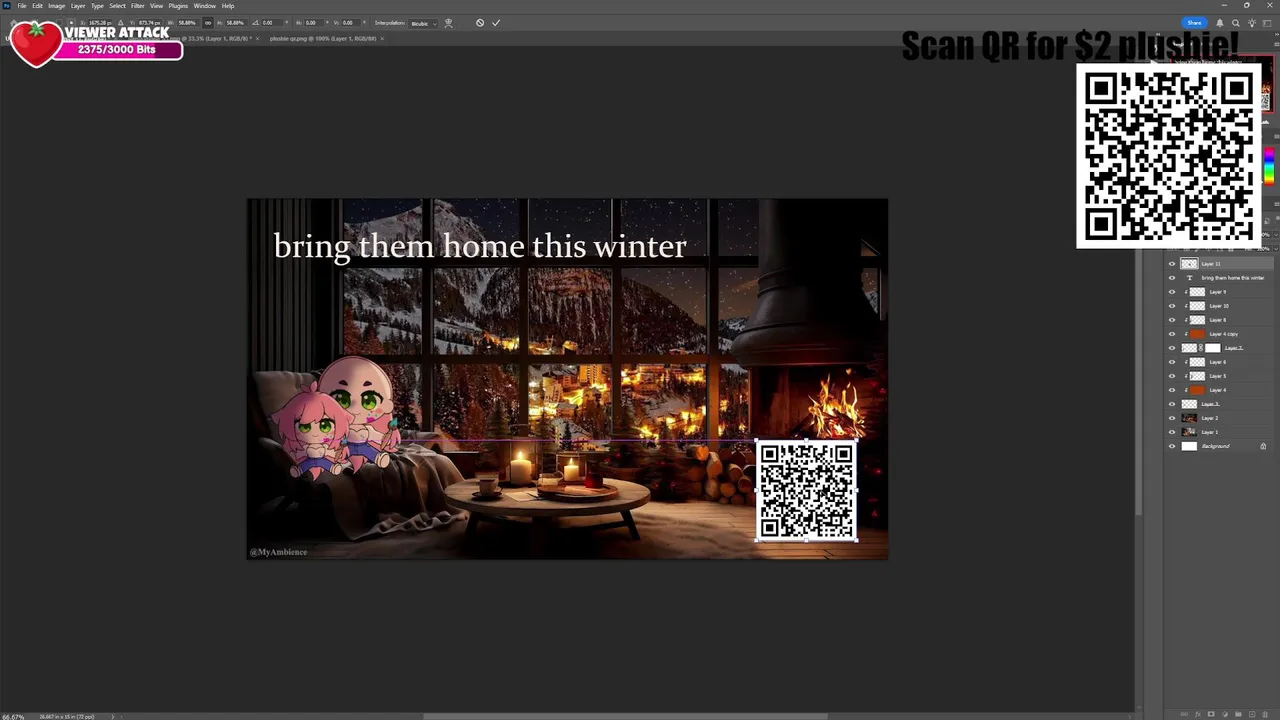Viewport: 1280px width, 720px height.
Task: Select the Layer 1 row
Action: click(1220, 432)
